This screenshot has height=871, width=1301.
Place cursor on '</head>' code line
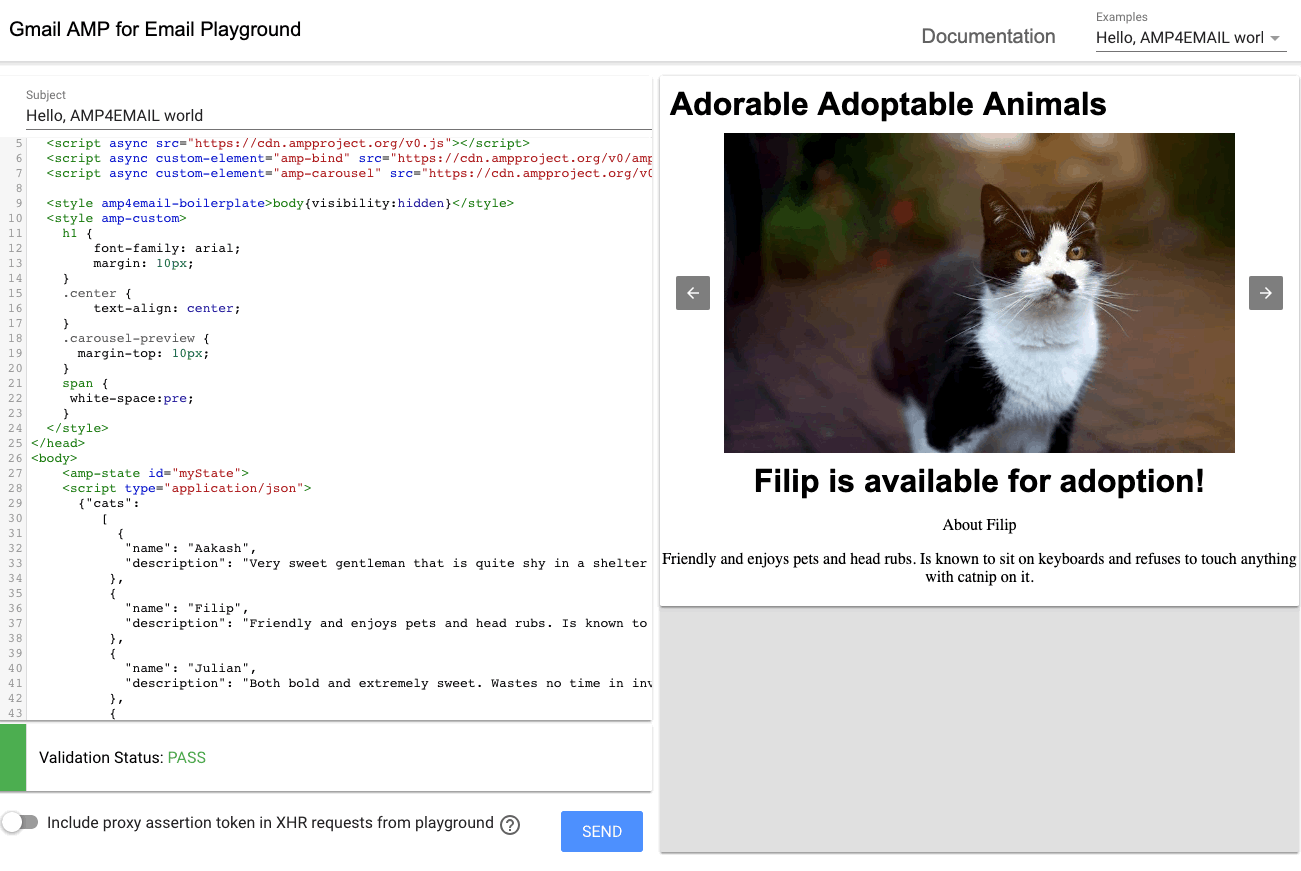[58, 443]
